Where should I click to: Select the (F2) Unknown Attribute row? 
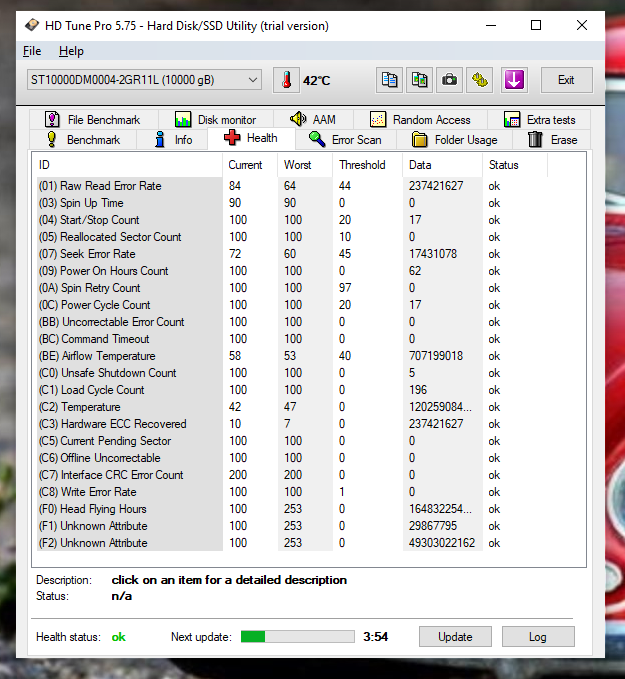291,543
